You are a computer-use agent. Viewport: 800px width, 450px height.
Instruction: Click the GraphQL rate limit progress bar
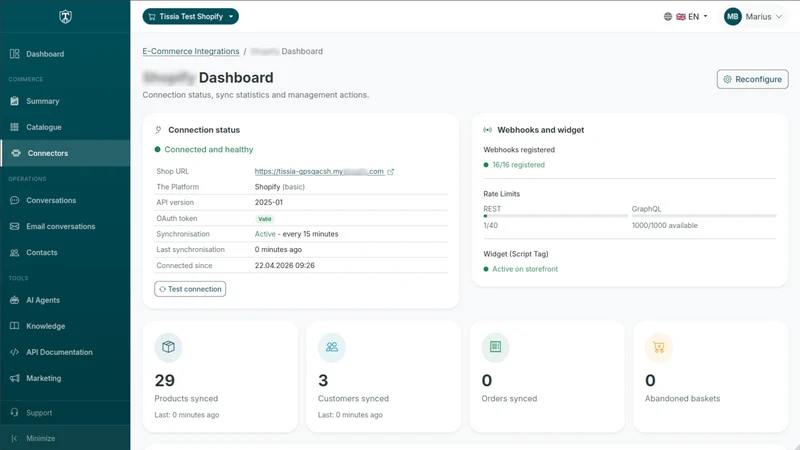(704, 216)
